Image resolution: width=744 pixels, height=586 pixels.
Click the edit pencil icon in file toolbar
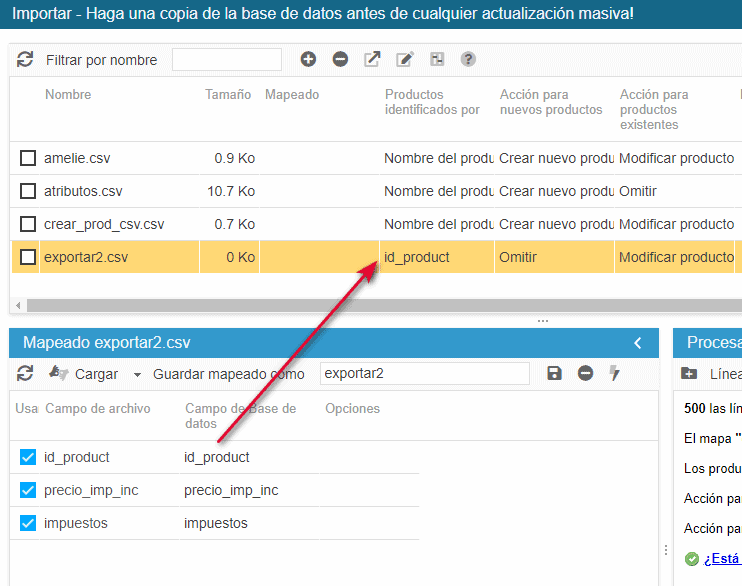click(405, 60)
